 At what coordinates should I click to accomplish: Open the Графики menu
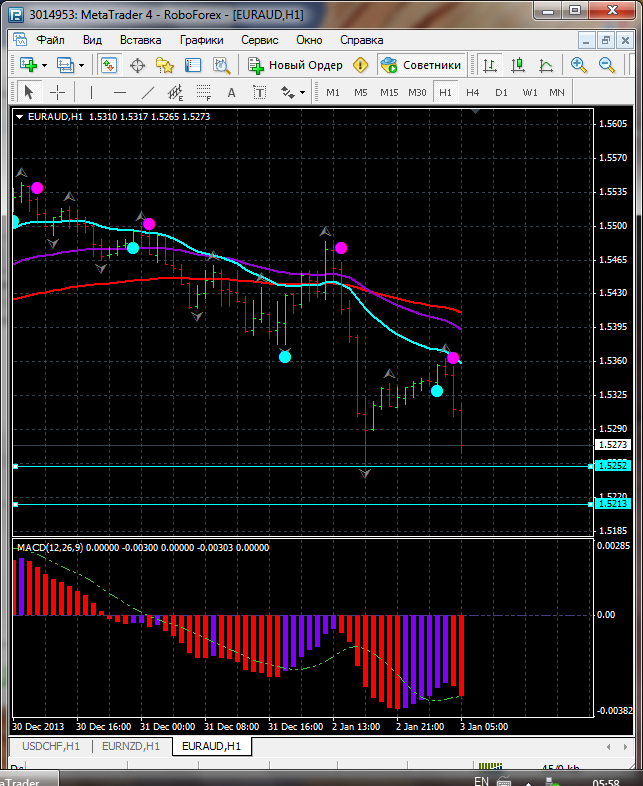[201, 40]
